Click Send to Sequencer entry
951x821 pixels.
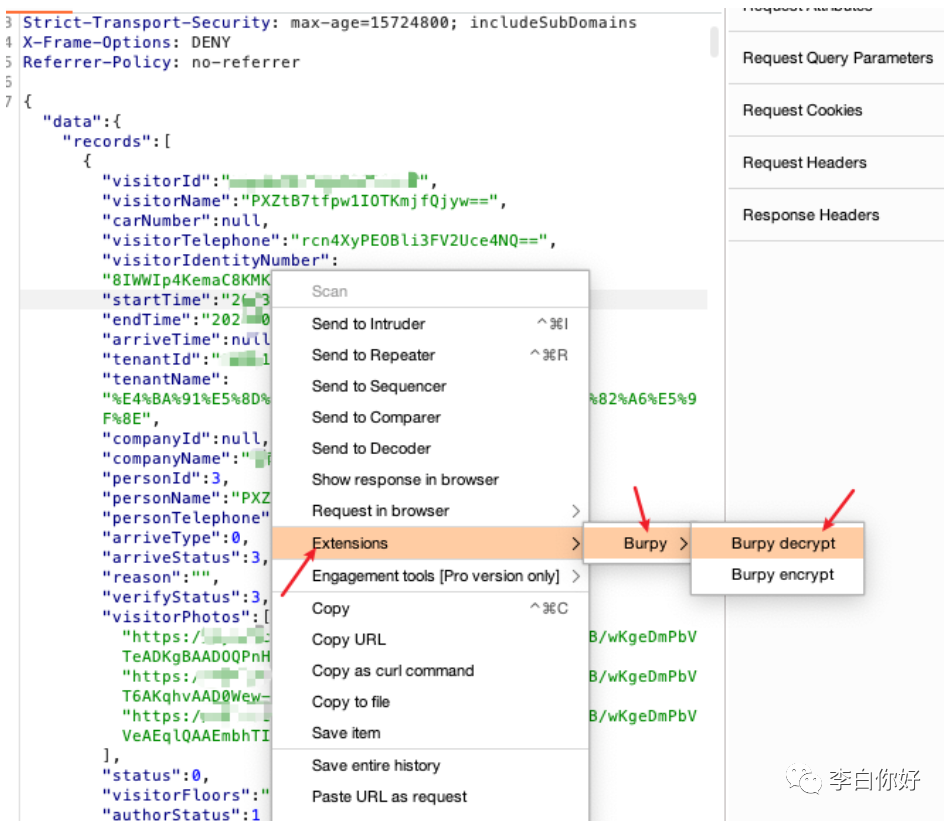point(430,386)
